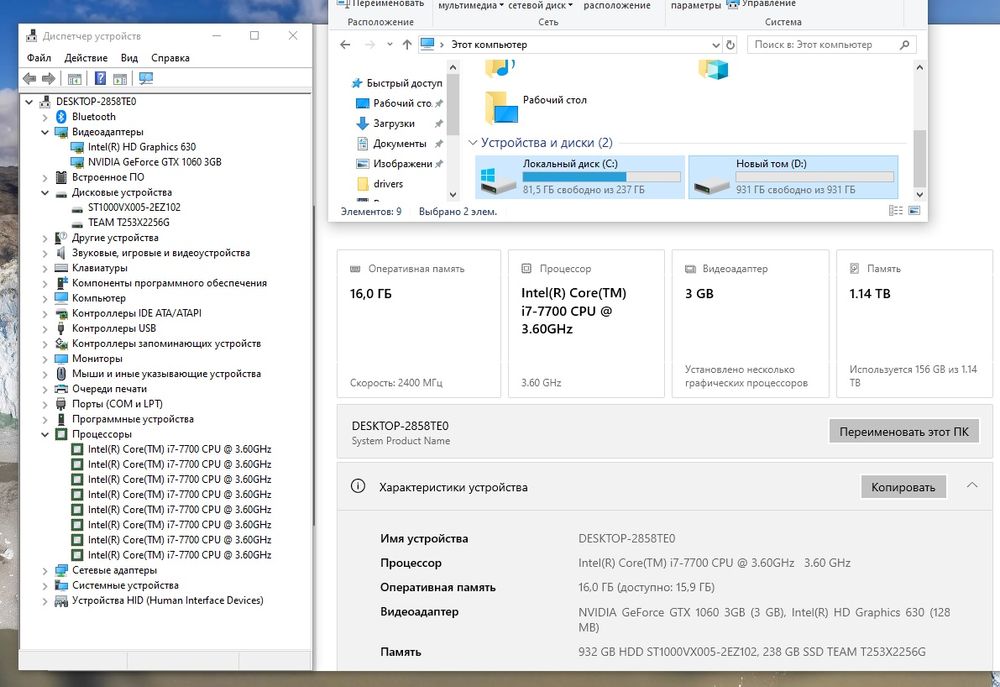The height and width of the screenshot is (687, 1000).
Task: Select the Клавиатуры tree item
Action: pos(99,268)
